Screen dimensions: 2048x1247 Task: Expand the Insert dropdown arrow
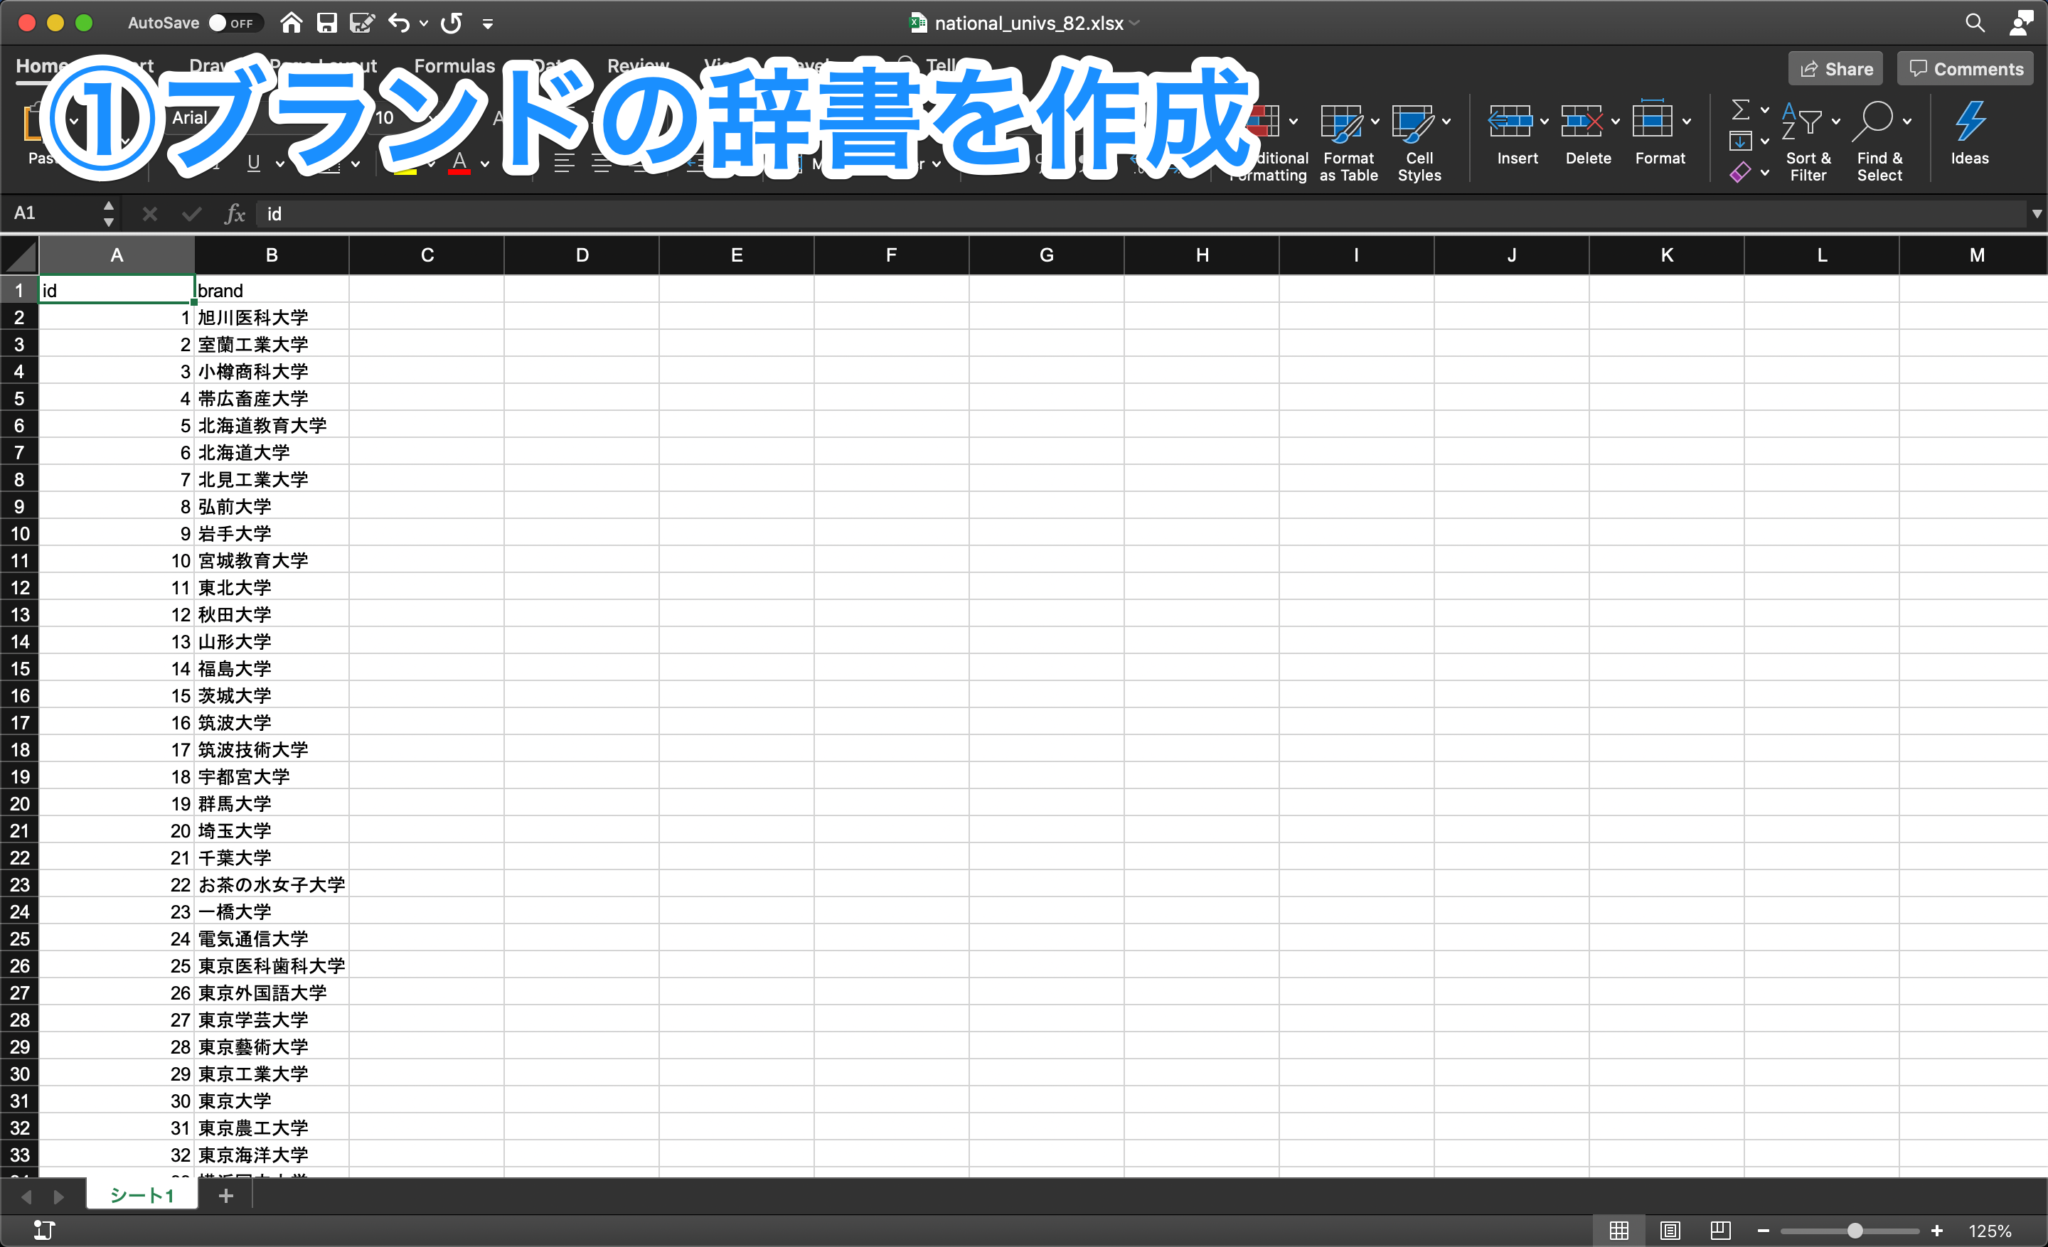(1544, 121)
